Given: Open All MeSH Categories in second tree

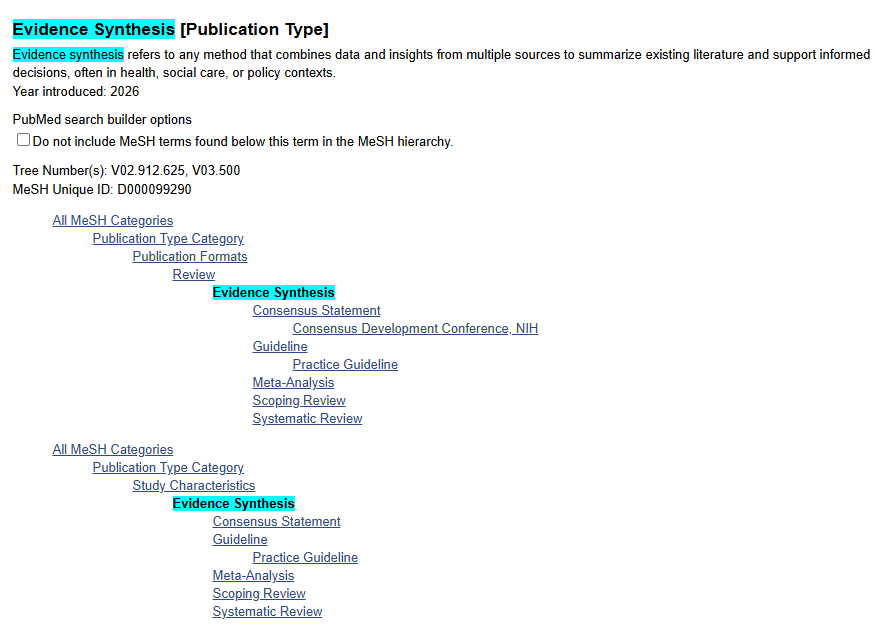Looking at the screenshot, I should click(x=113, y=449).
